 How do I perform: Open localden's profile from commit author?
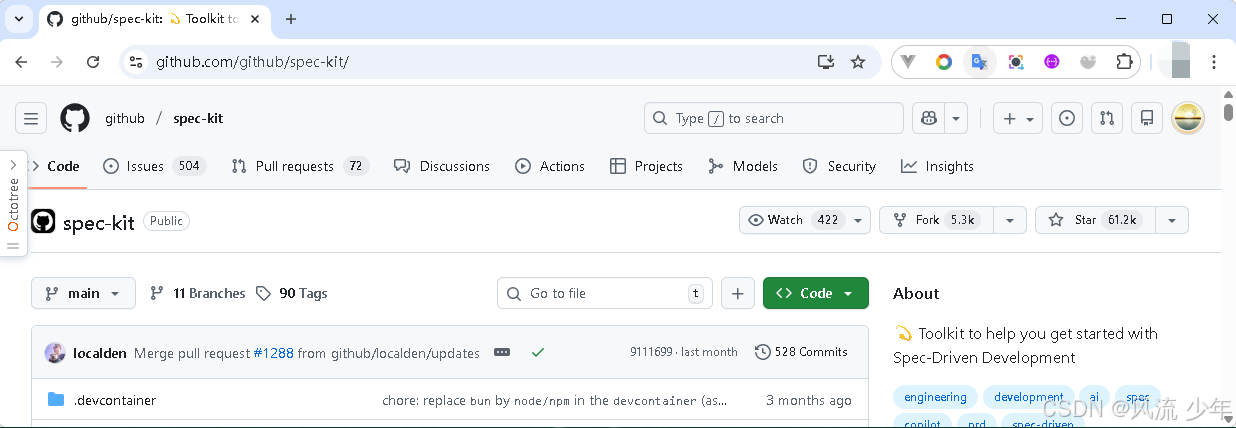[x=100, y=353]
